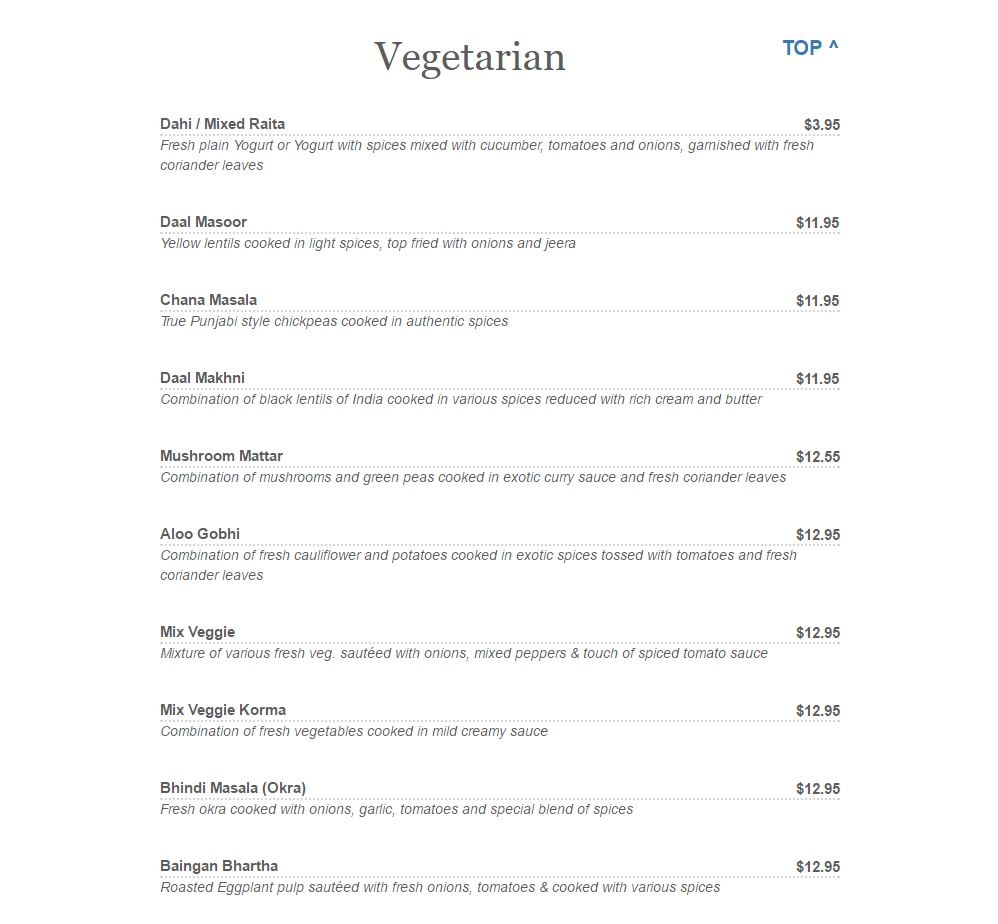
Task: Select the Baingan Bhartha menu item
Action: [219, 866]
